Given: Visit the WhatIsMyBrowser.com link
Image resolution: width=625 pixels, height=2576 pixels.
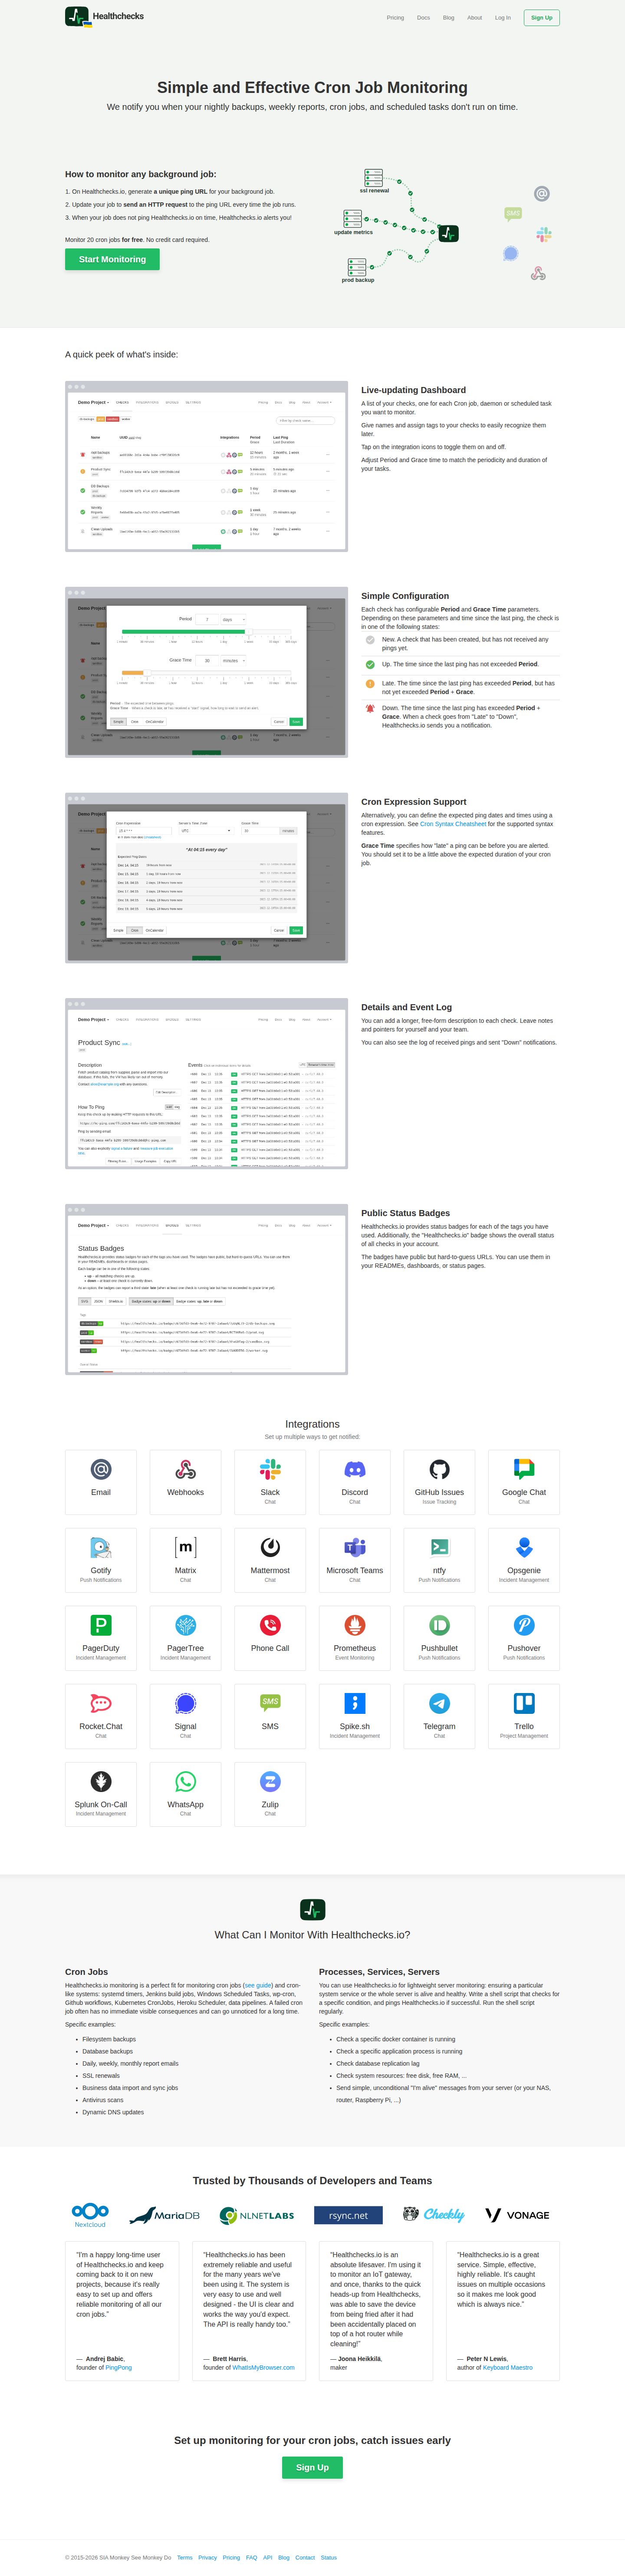Looking at the screenshot, I should pyautogui.click(x=263, y=2367).
